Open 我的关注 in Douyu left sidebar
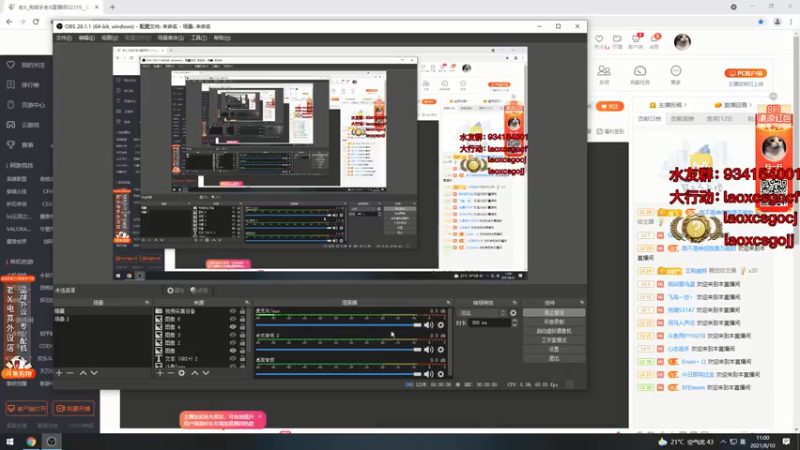 pyautogui.click(x=26, y=65)
